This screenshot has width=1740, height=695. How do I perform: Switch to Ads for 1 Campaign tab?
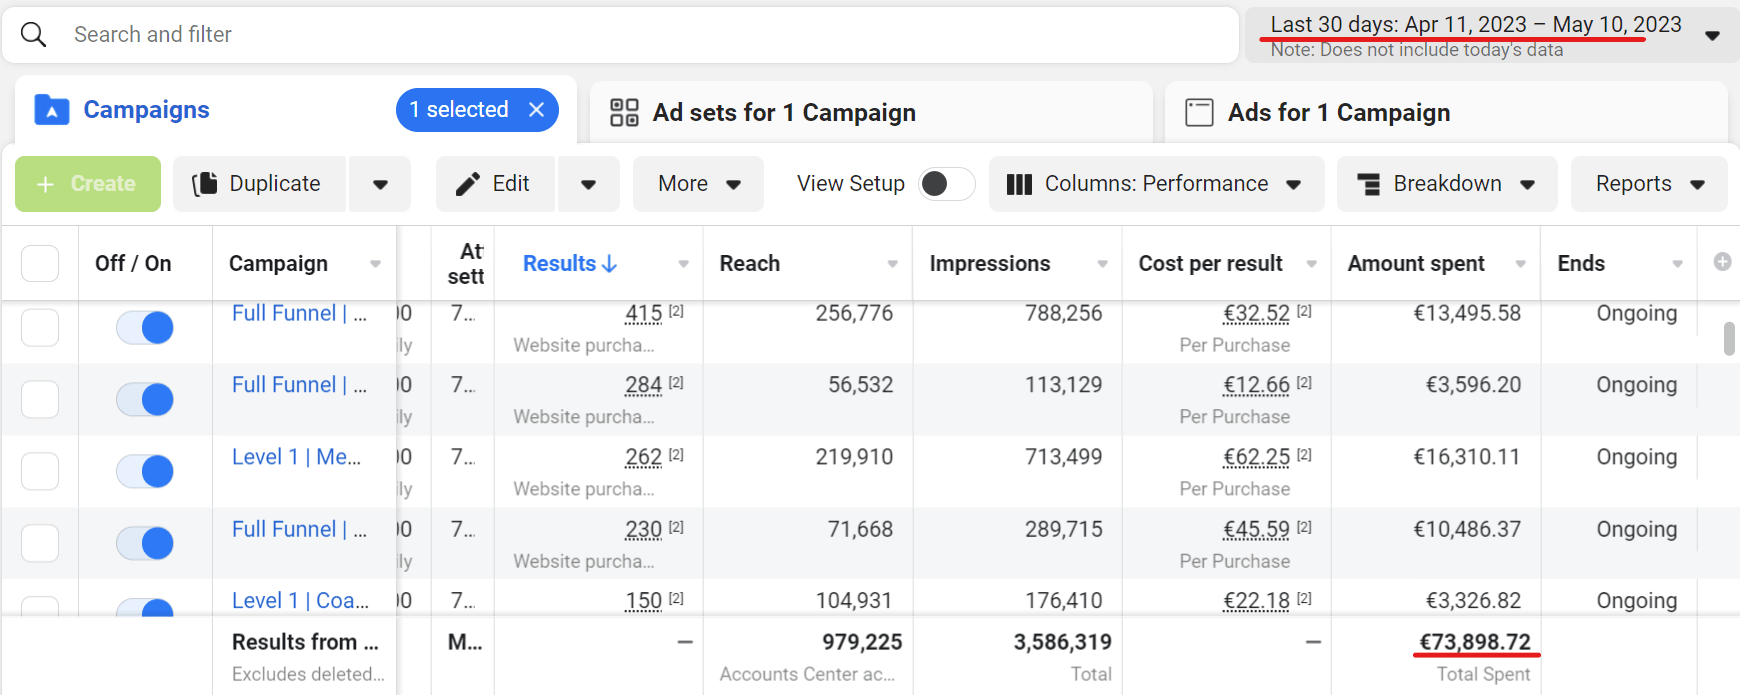pyautogui.click(x=1338, y=113)
